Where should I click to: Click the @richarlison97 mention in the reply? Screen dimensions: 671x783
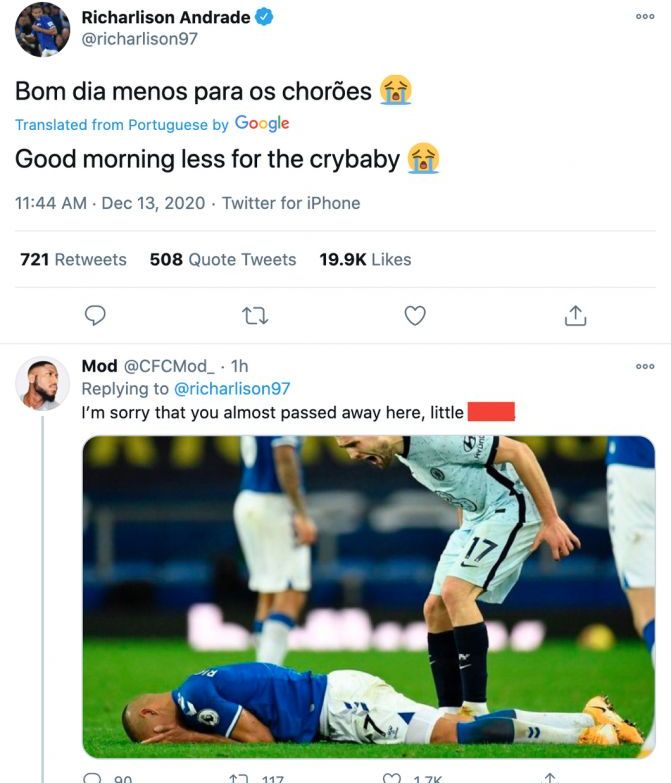pos(232,388)
